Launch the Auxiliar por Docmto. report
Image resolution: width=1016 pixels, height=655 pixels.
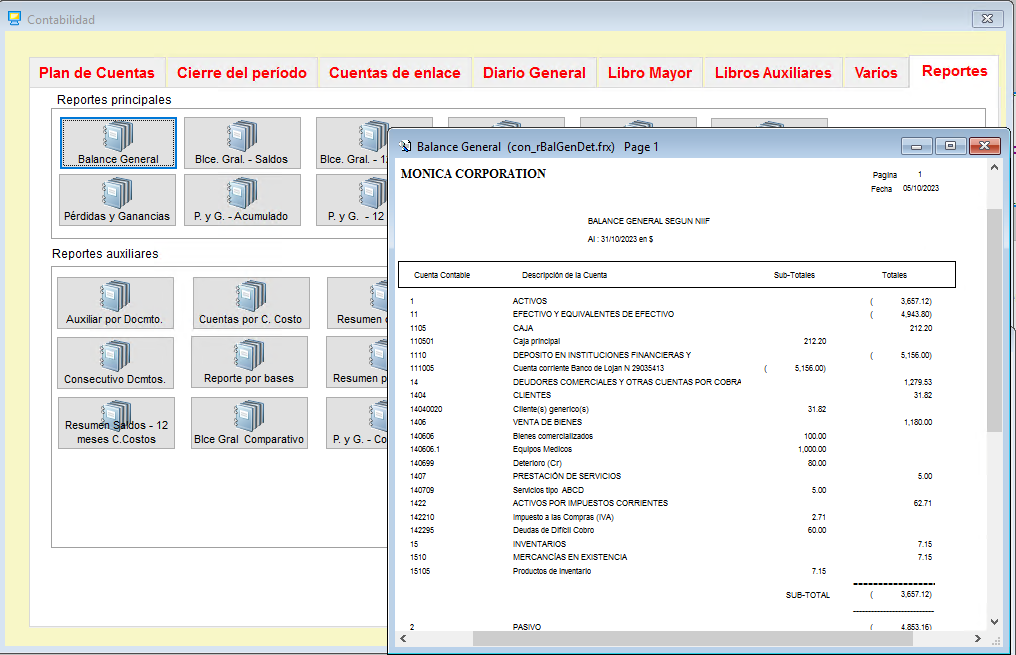pyautogui.click(x=115, y=303)
